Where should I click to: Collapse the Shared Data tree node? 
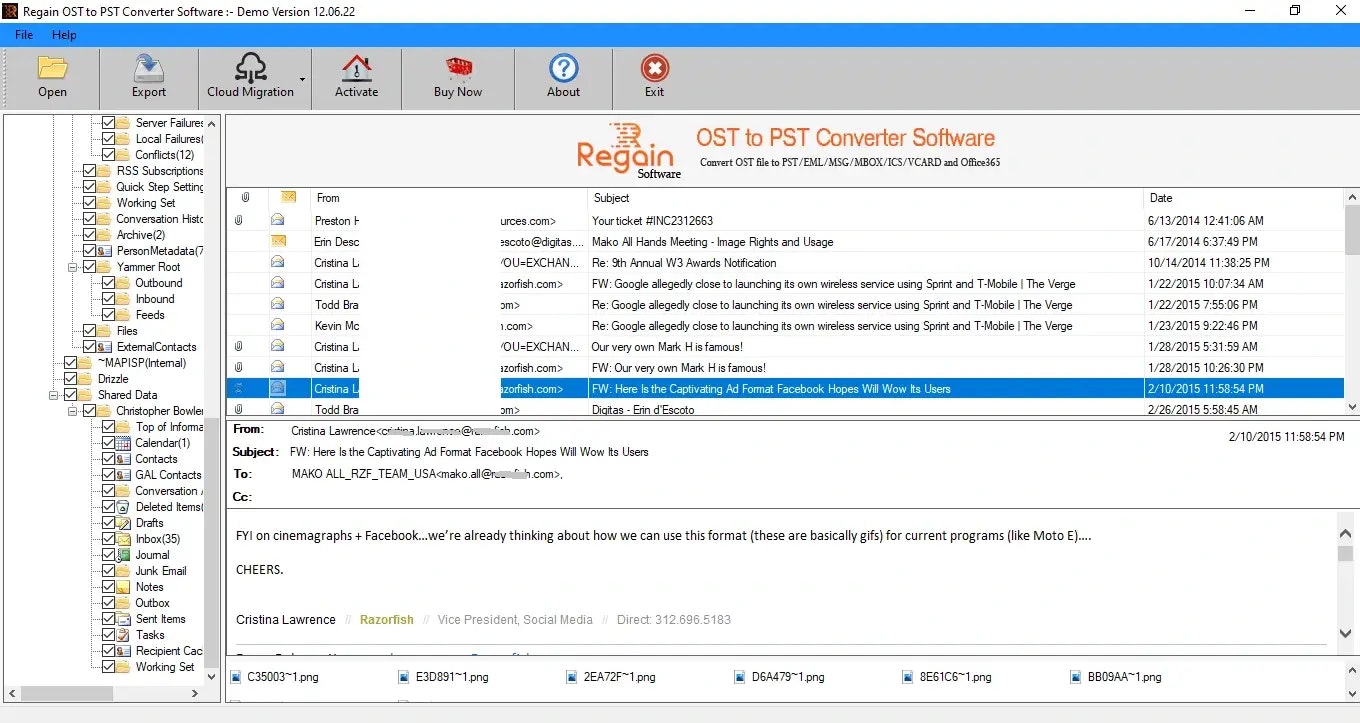point(54,395)
